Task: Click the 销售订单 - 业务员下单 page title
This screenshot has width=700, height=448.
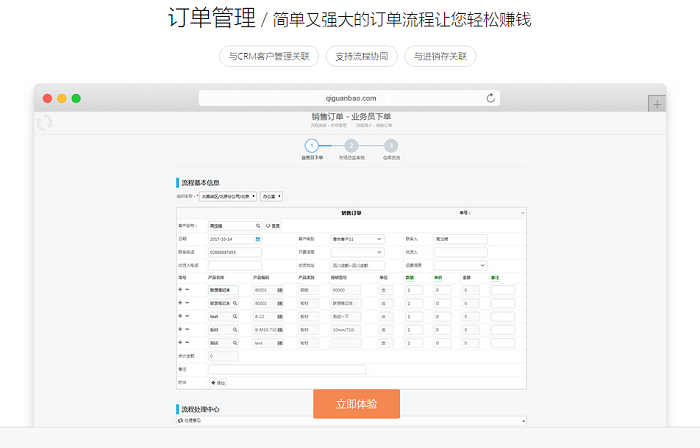Action: pyautogui.click(x=351, y=116)
